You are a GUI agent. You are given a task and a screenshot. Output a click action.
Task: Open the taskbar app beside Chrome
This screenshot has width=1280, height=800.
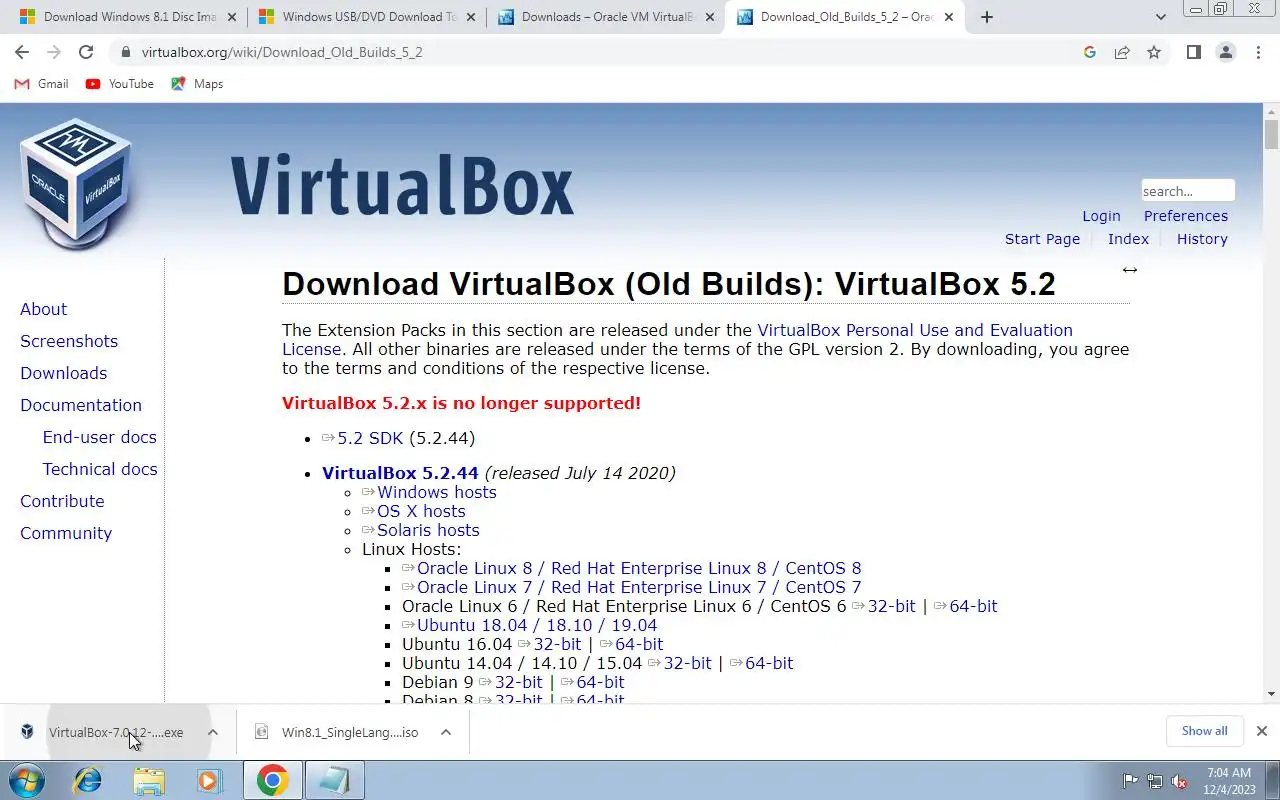(333, 780)
